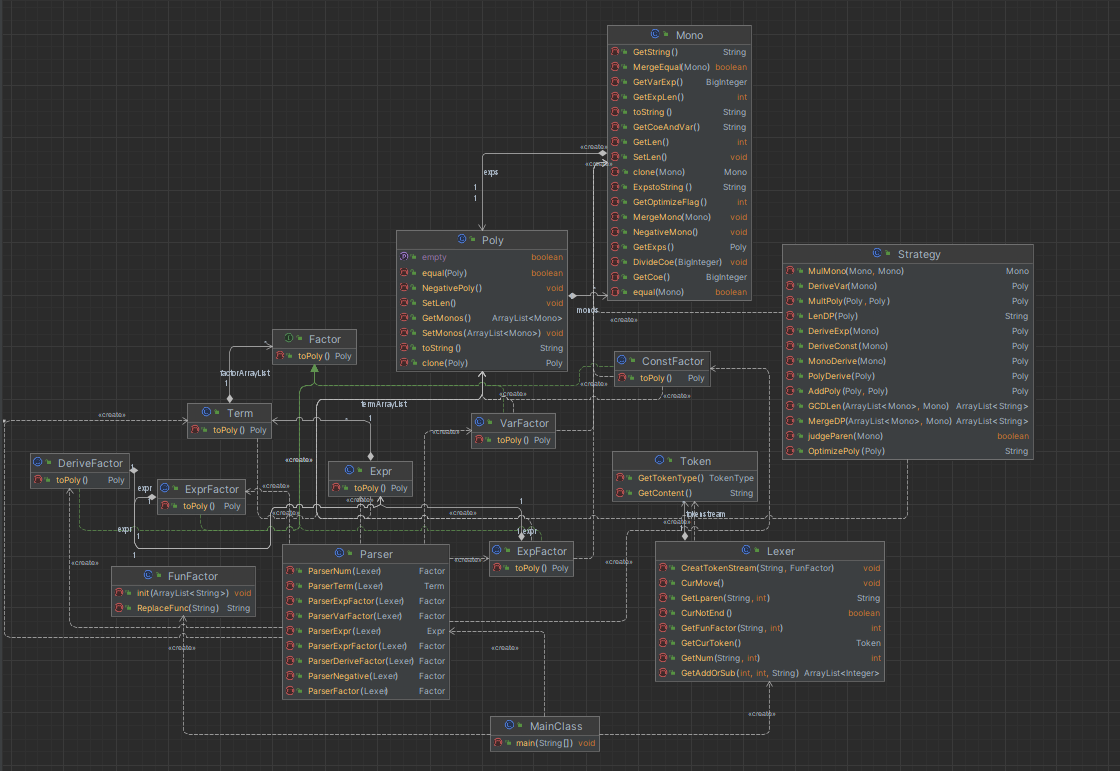1120x771 pixels.
Task: Click the class icon beside DeriveFactor header
Action: click(x=38, y=462)
